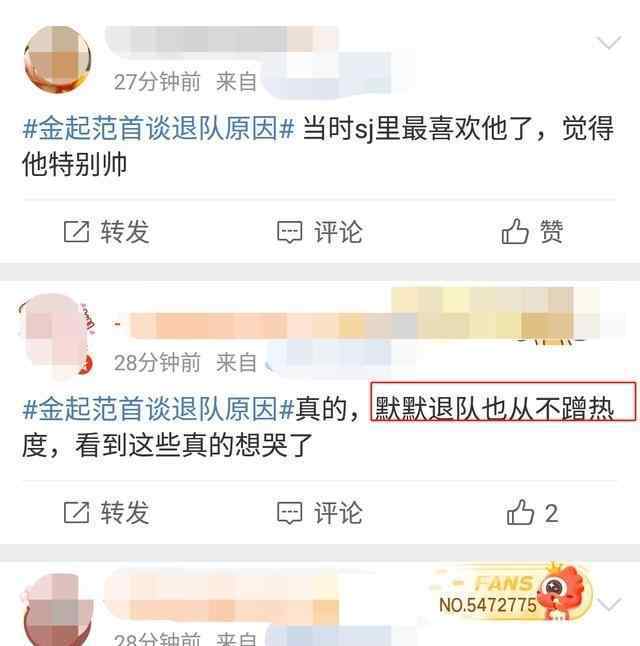
Task: Open the hashtag 金起范首谈退队原因 in second post
Action: tap(159, 409)
